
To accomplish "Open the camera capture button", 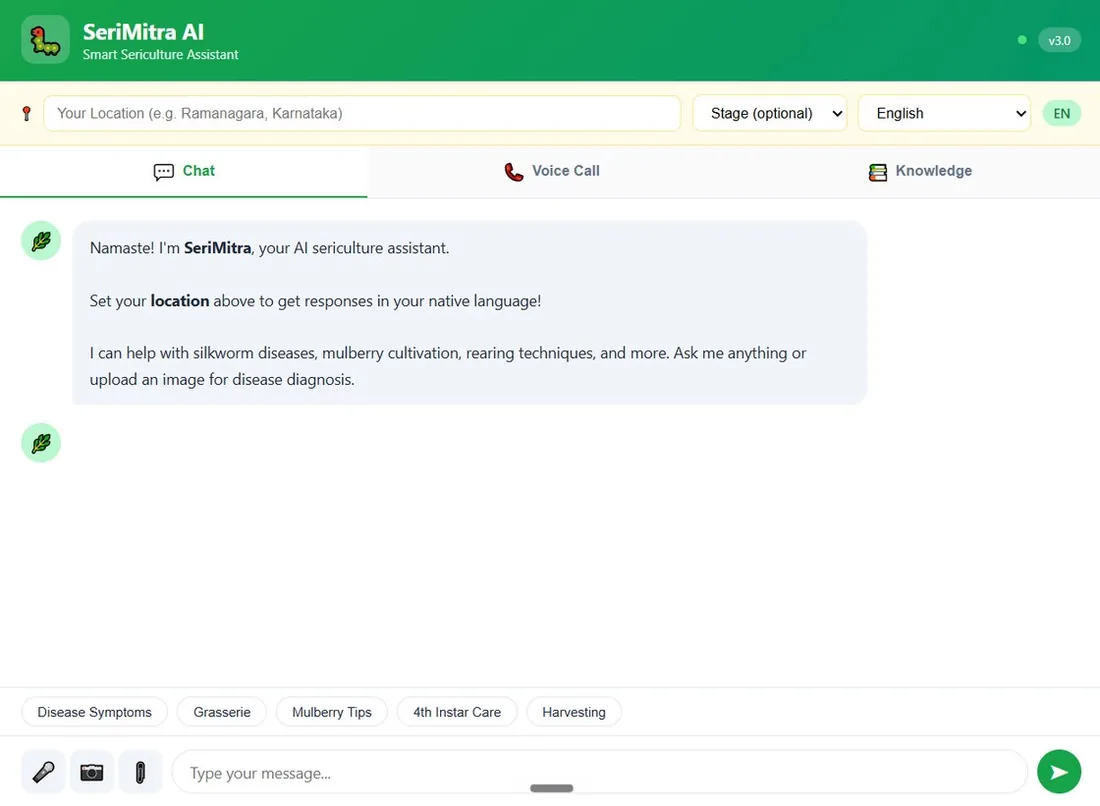I will click(x=92, y=772).
